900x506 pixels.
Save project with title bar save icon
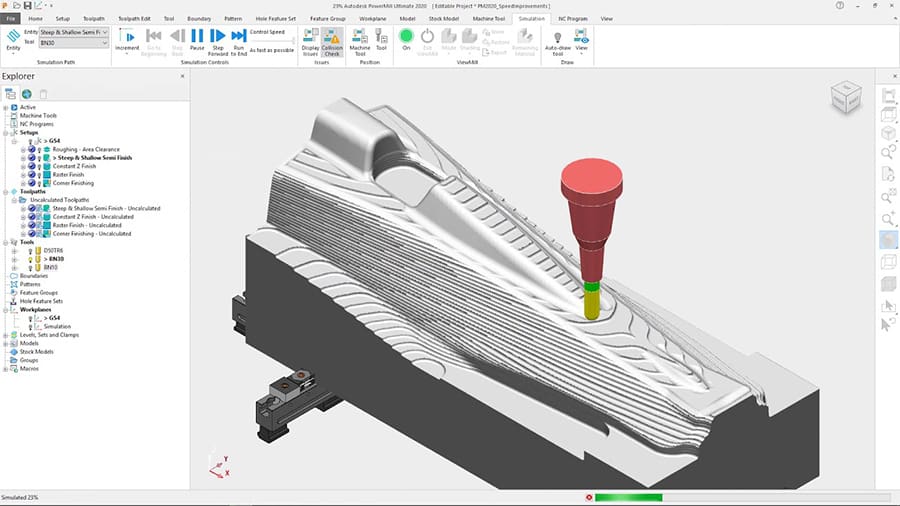coord(27,5)
